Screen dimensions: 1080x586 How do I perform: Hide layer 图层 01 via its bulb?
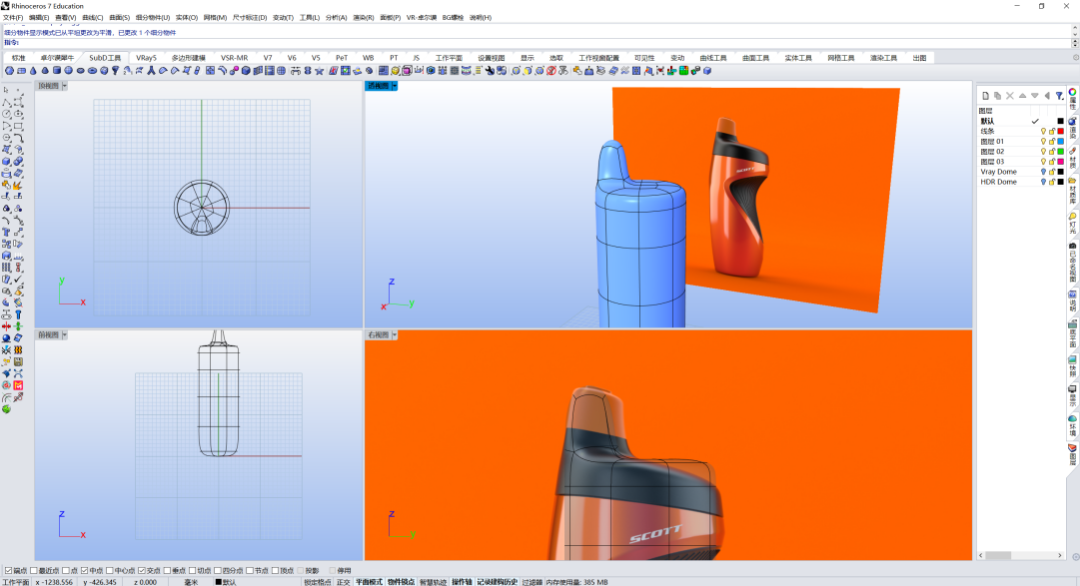coord(1043,141)
